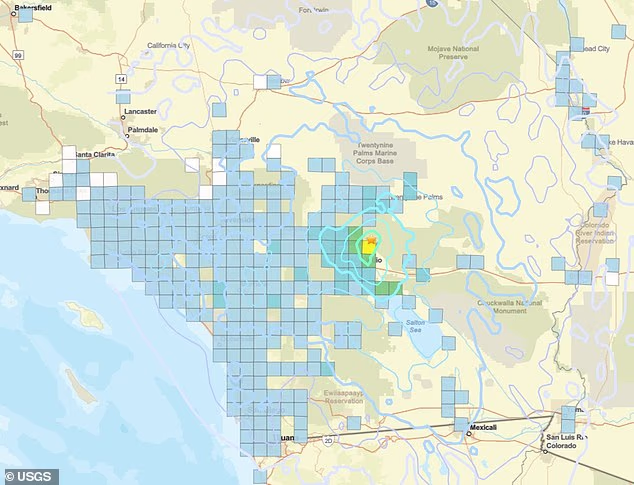
Task: Select the Bakersfield city label
Action: point(26,6)
